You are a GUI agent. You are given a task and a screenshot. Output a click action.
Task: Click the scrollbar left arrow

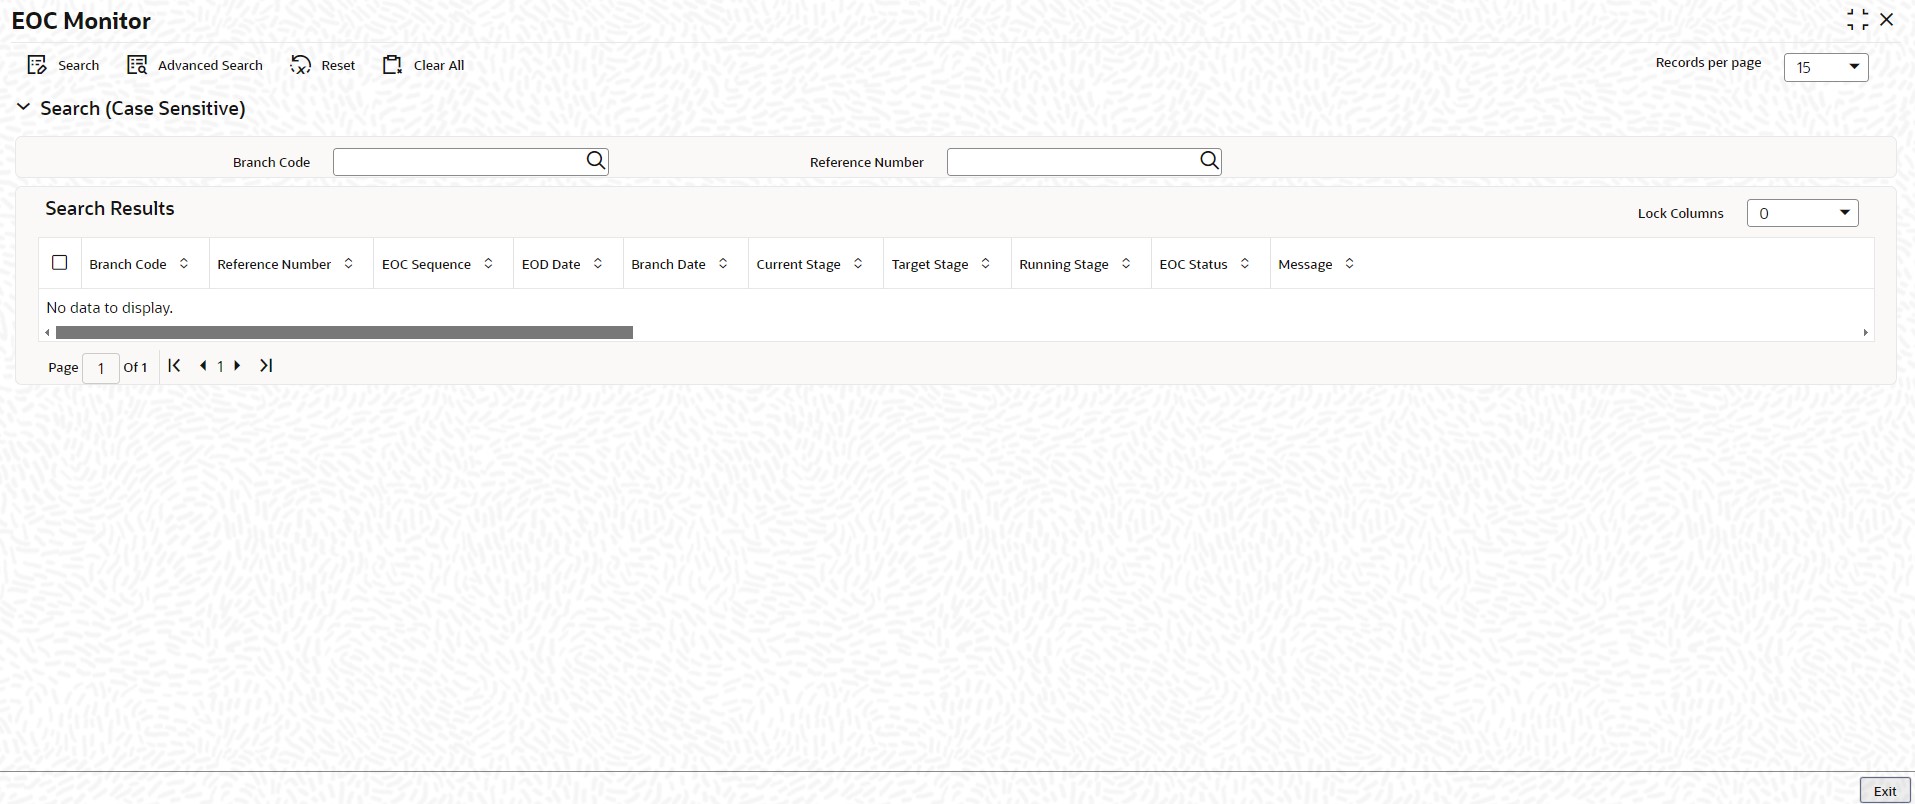pyautogui.click(x=47, y=332)
